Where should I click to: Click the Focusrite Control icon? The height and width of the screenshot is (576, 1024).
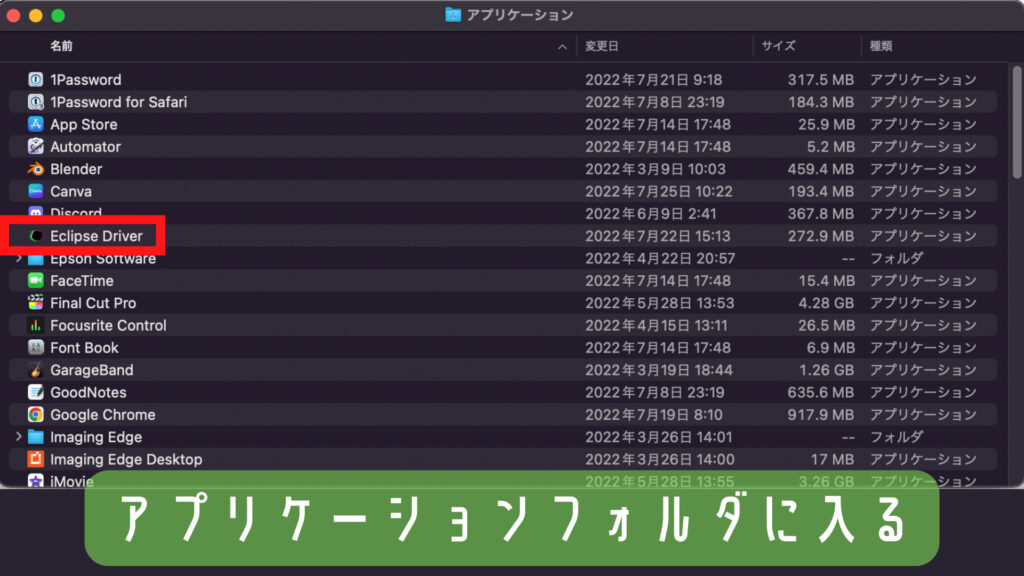tap(35, 325)
